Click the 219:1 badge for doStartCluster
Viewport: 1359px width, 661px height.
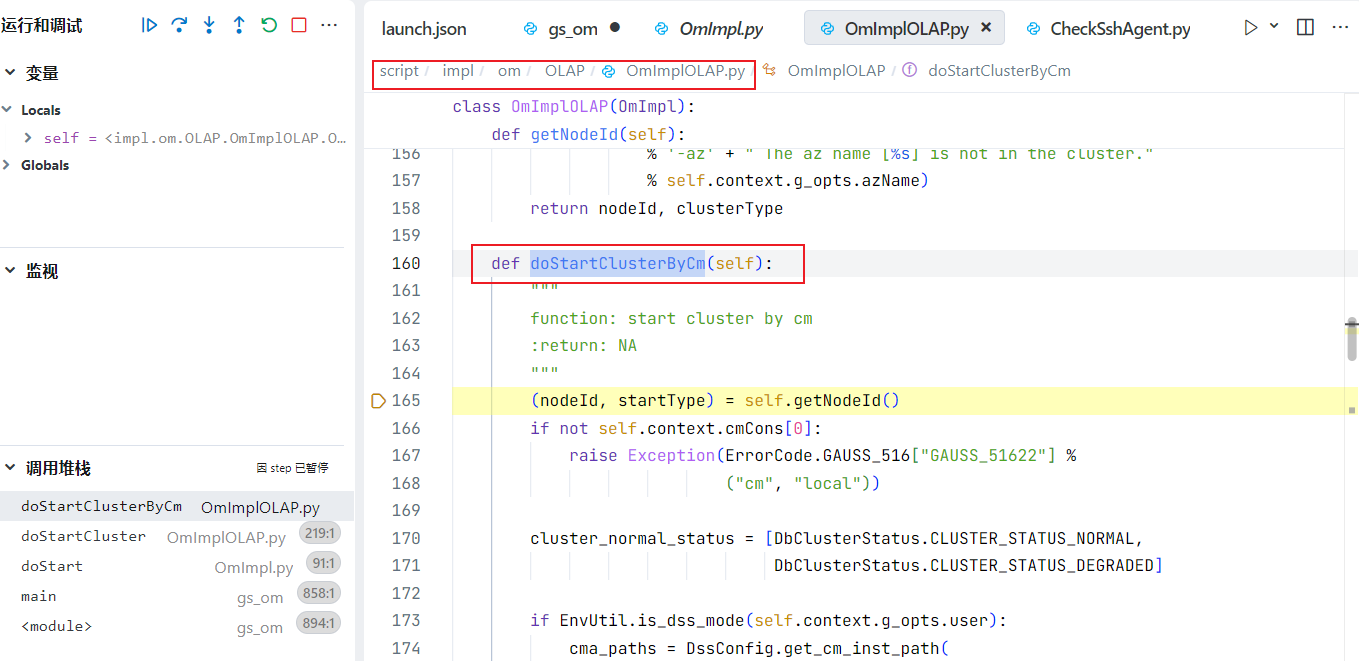[321, 534]
